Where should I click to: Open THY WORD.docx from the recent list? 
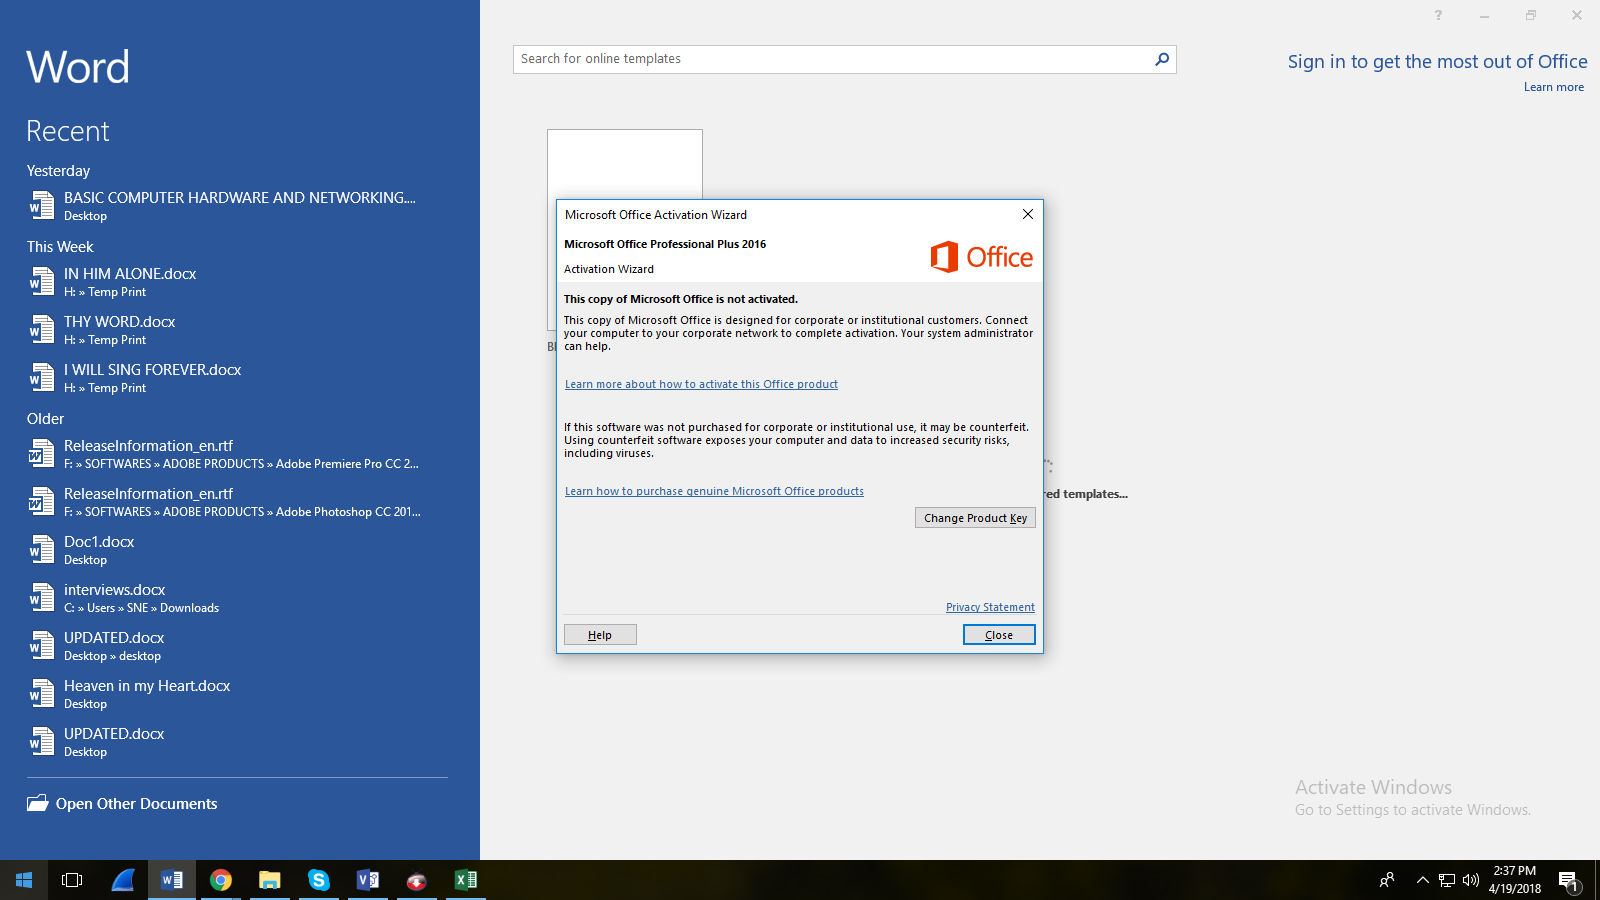[240, 330]
